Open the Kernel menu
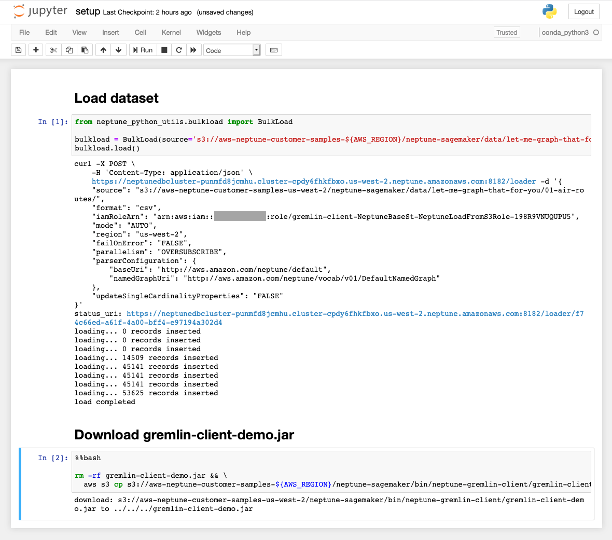 tap(171, 32)
